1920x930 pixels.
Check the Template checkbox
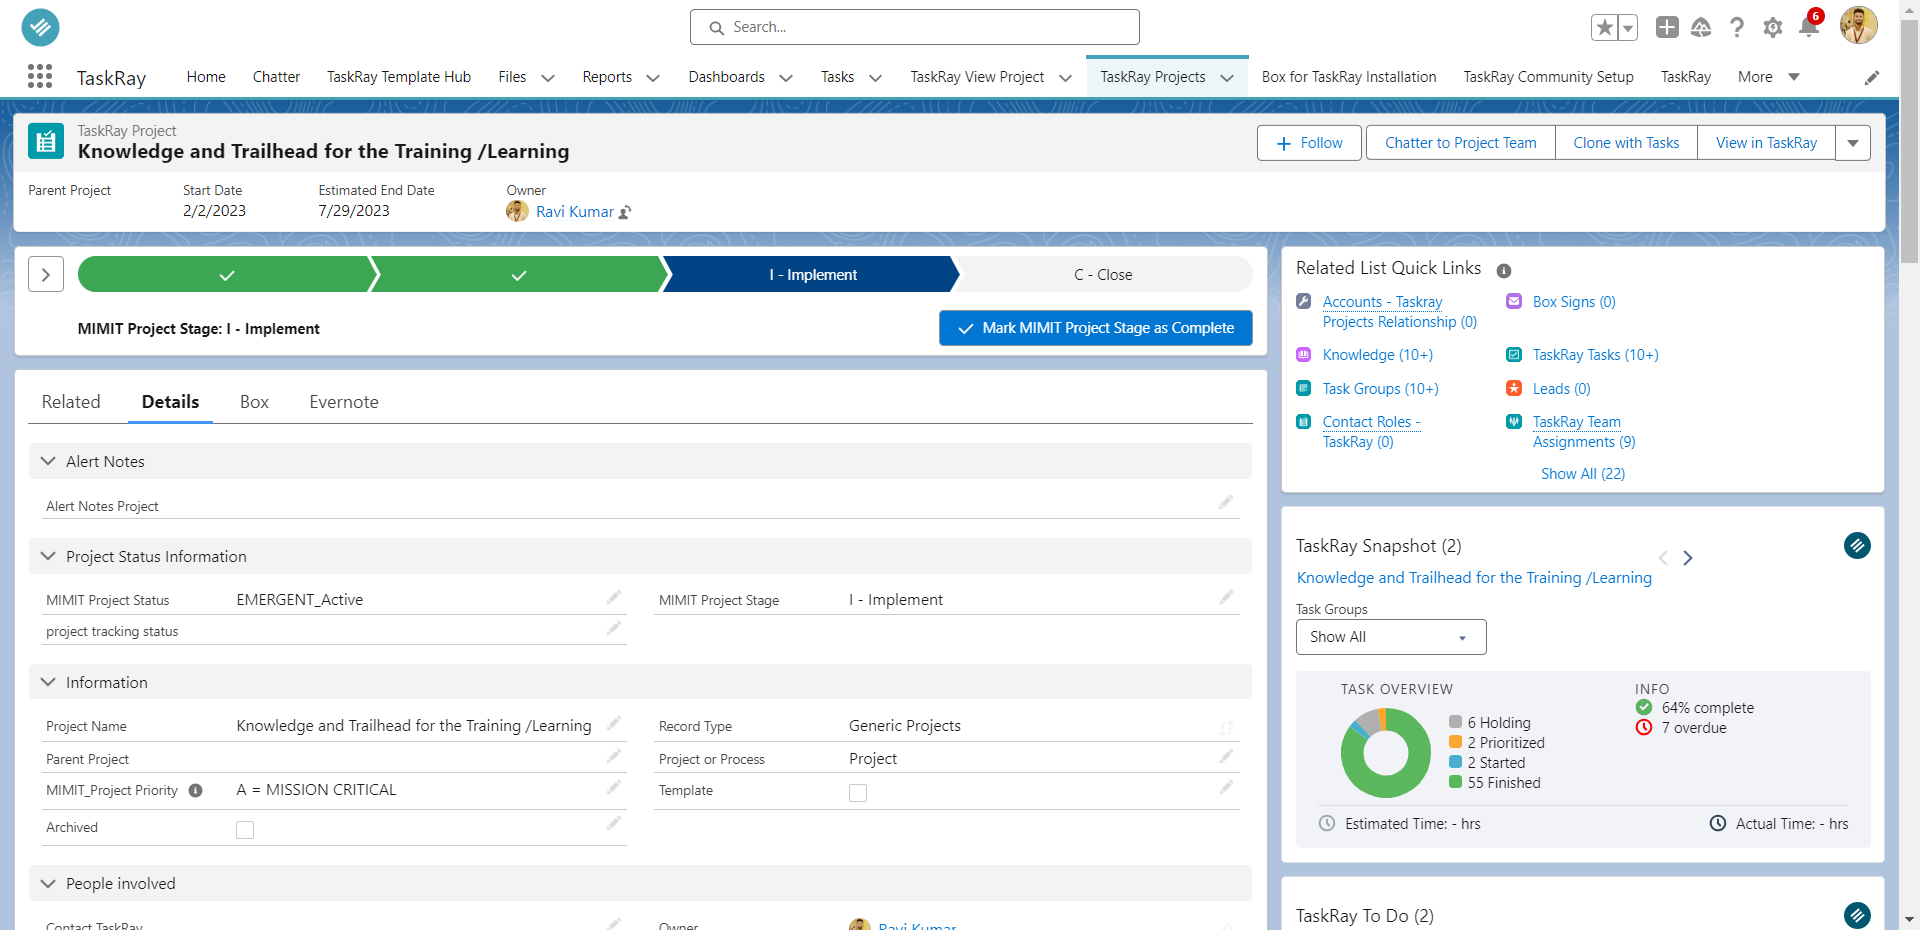coord(858,792)
